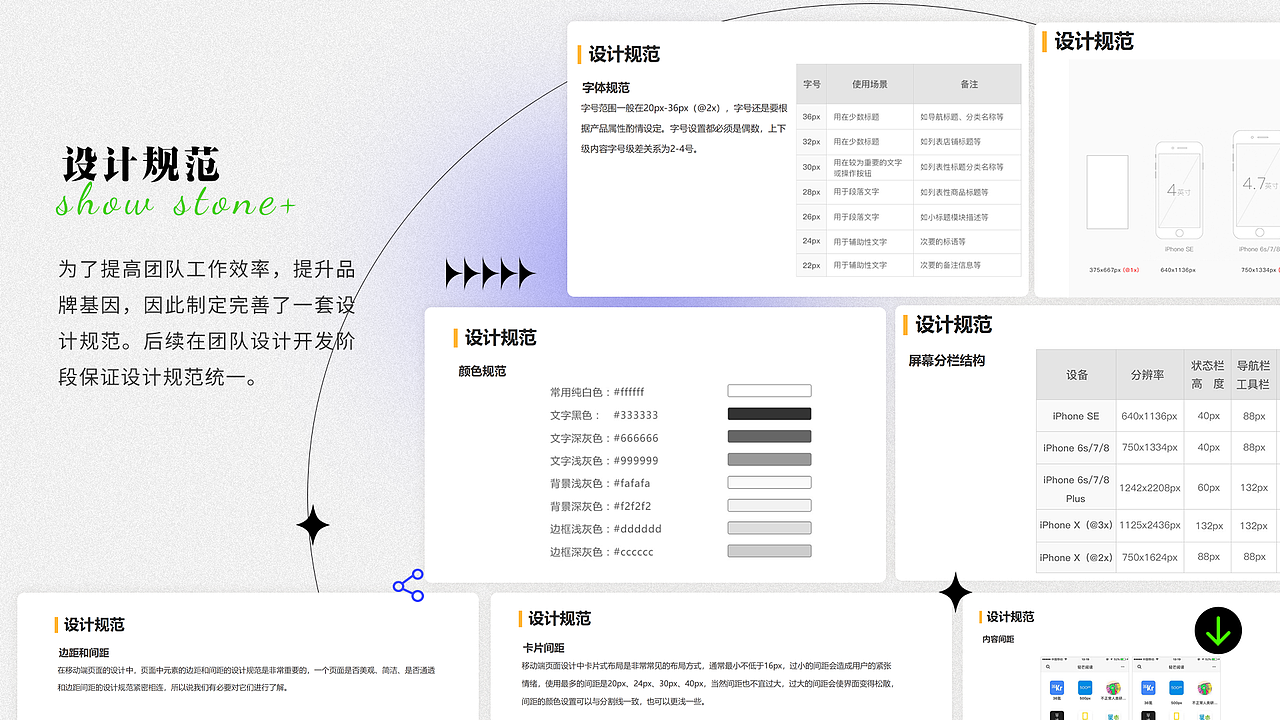Click the green download arrow icon
The height and width of the screenshot is (720, 1280).
click(x=1218, y=632)
